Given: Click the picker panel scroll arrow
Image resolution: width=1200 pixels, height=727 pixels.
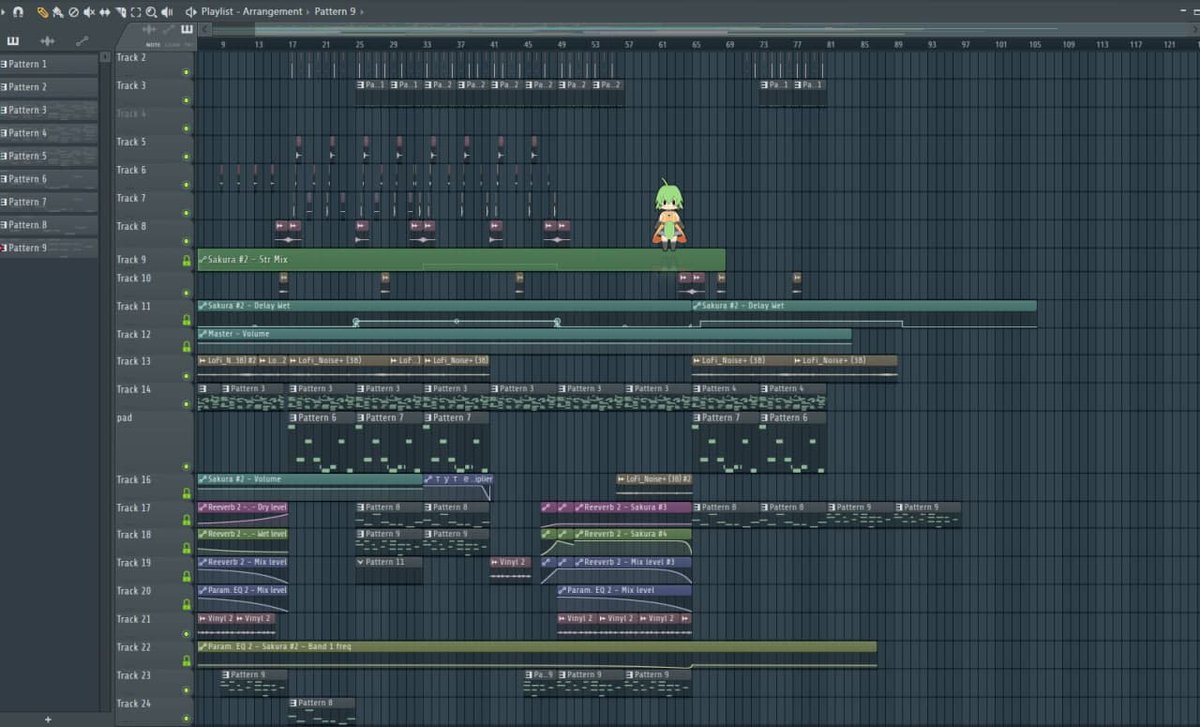Looking at the screenshot, I should pyautogui.click(x=105, y=57).
